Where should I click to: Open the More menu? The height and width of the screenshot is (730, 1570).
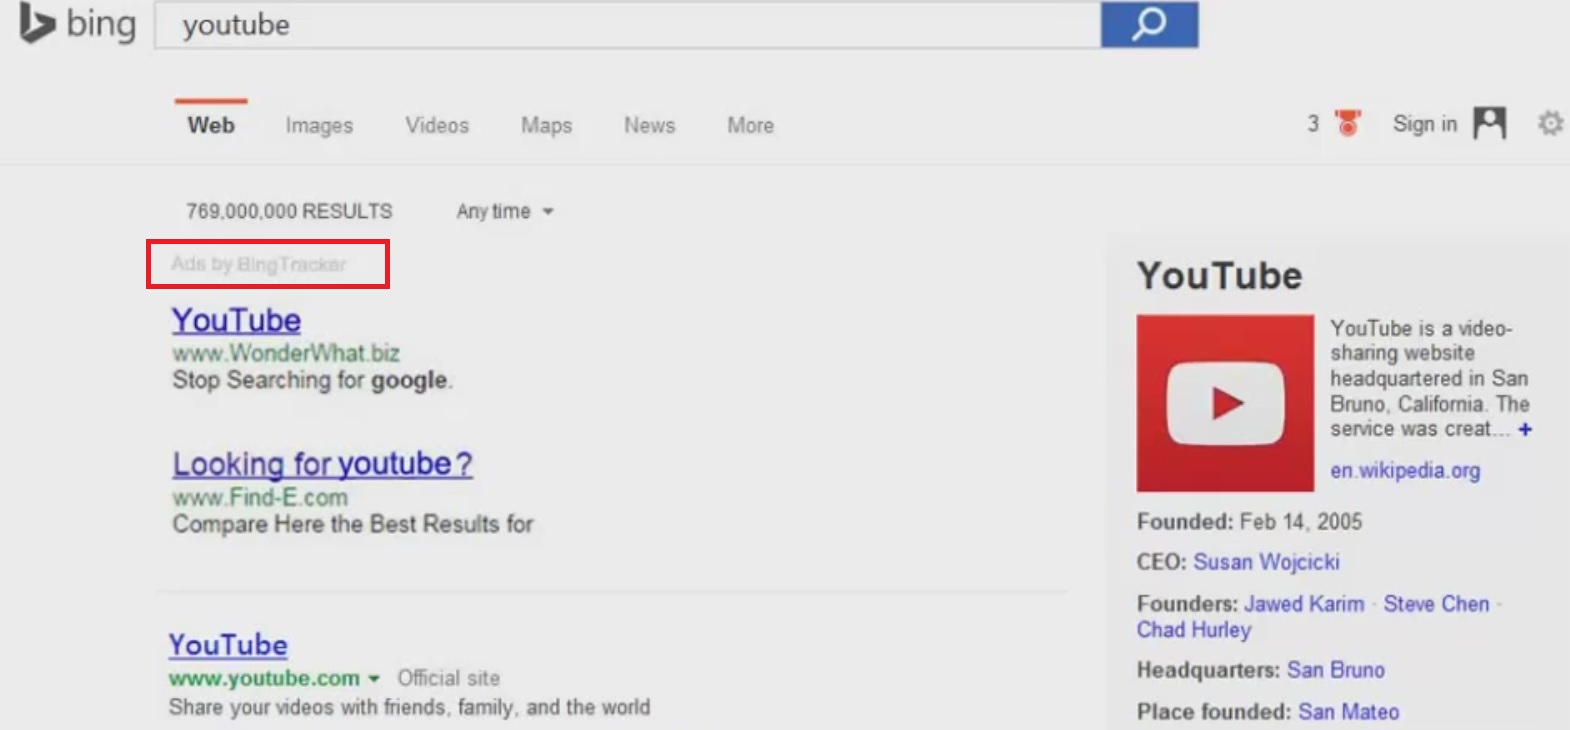(751, 125)
